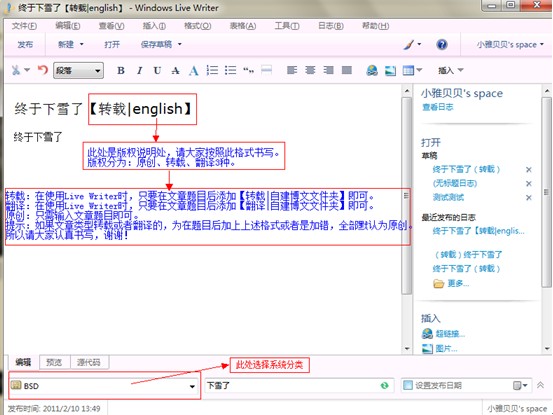553x415 pixels.
Task: Expand the table icon dropdown arrow
Action: coord(419,70)
